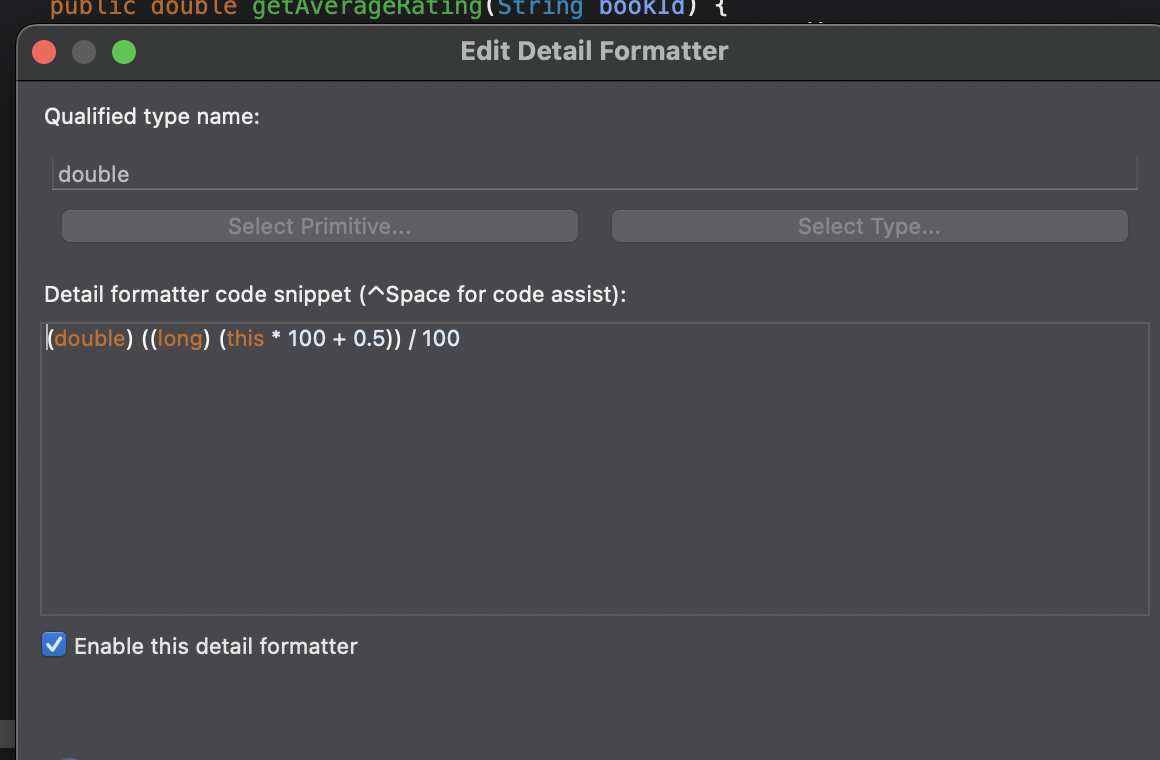Image resolution: width=1160 pixels, height=760 pixels.
Task: Click the this keyword in the code snippet
Action: pos(245,338)
